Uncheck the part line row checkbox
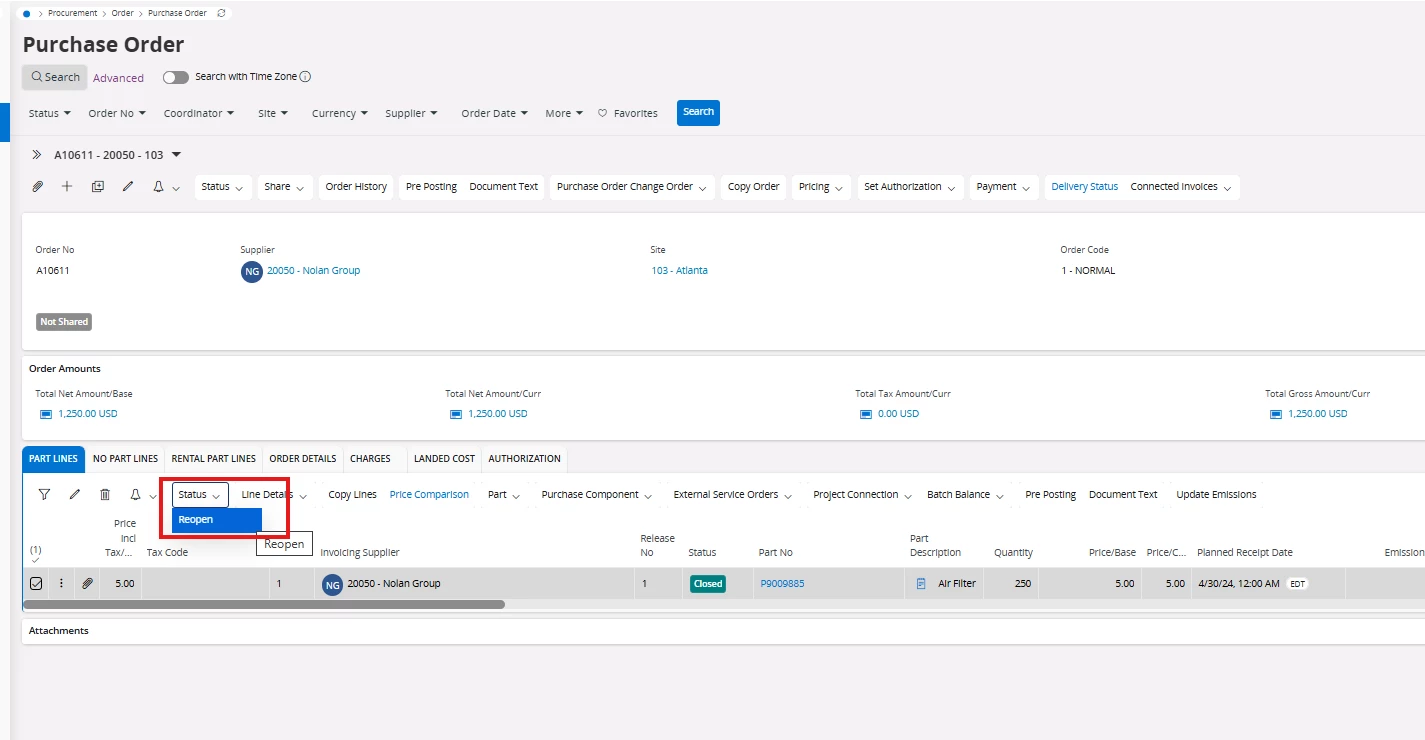Viewport: 1425px width, 740px height. (x=36, y=584)
